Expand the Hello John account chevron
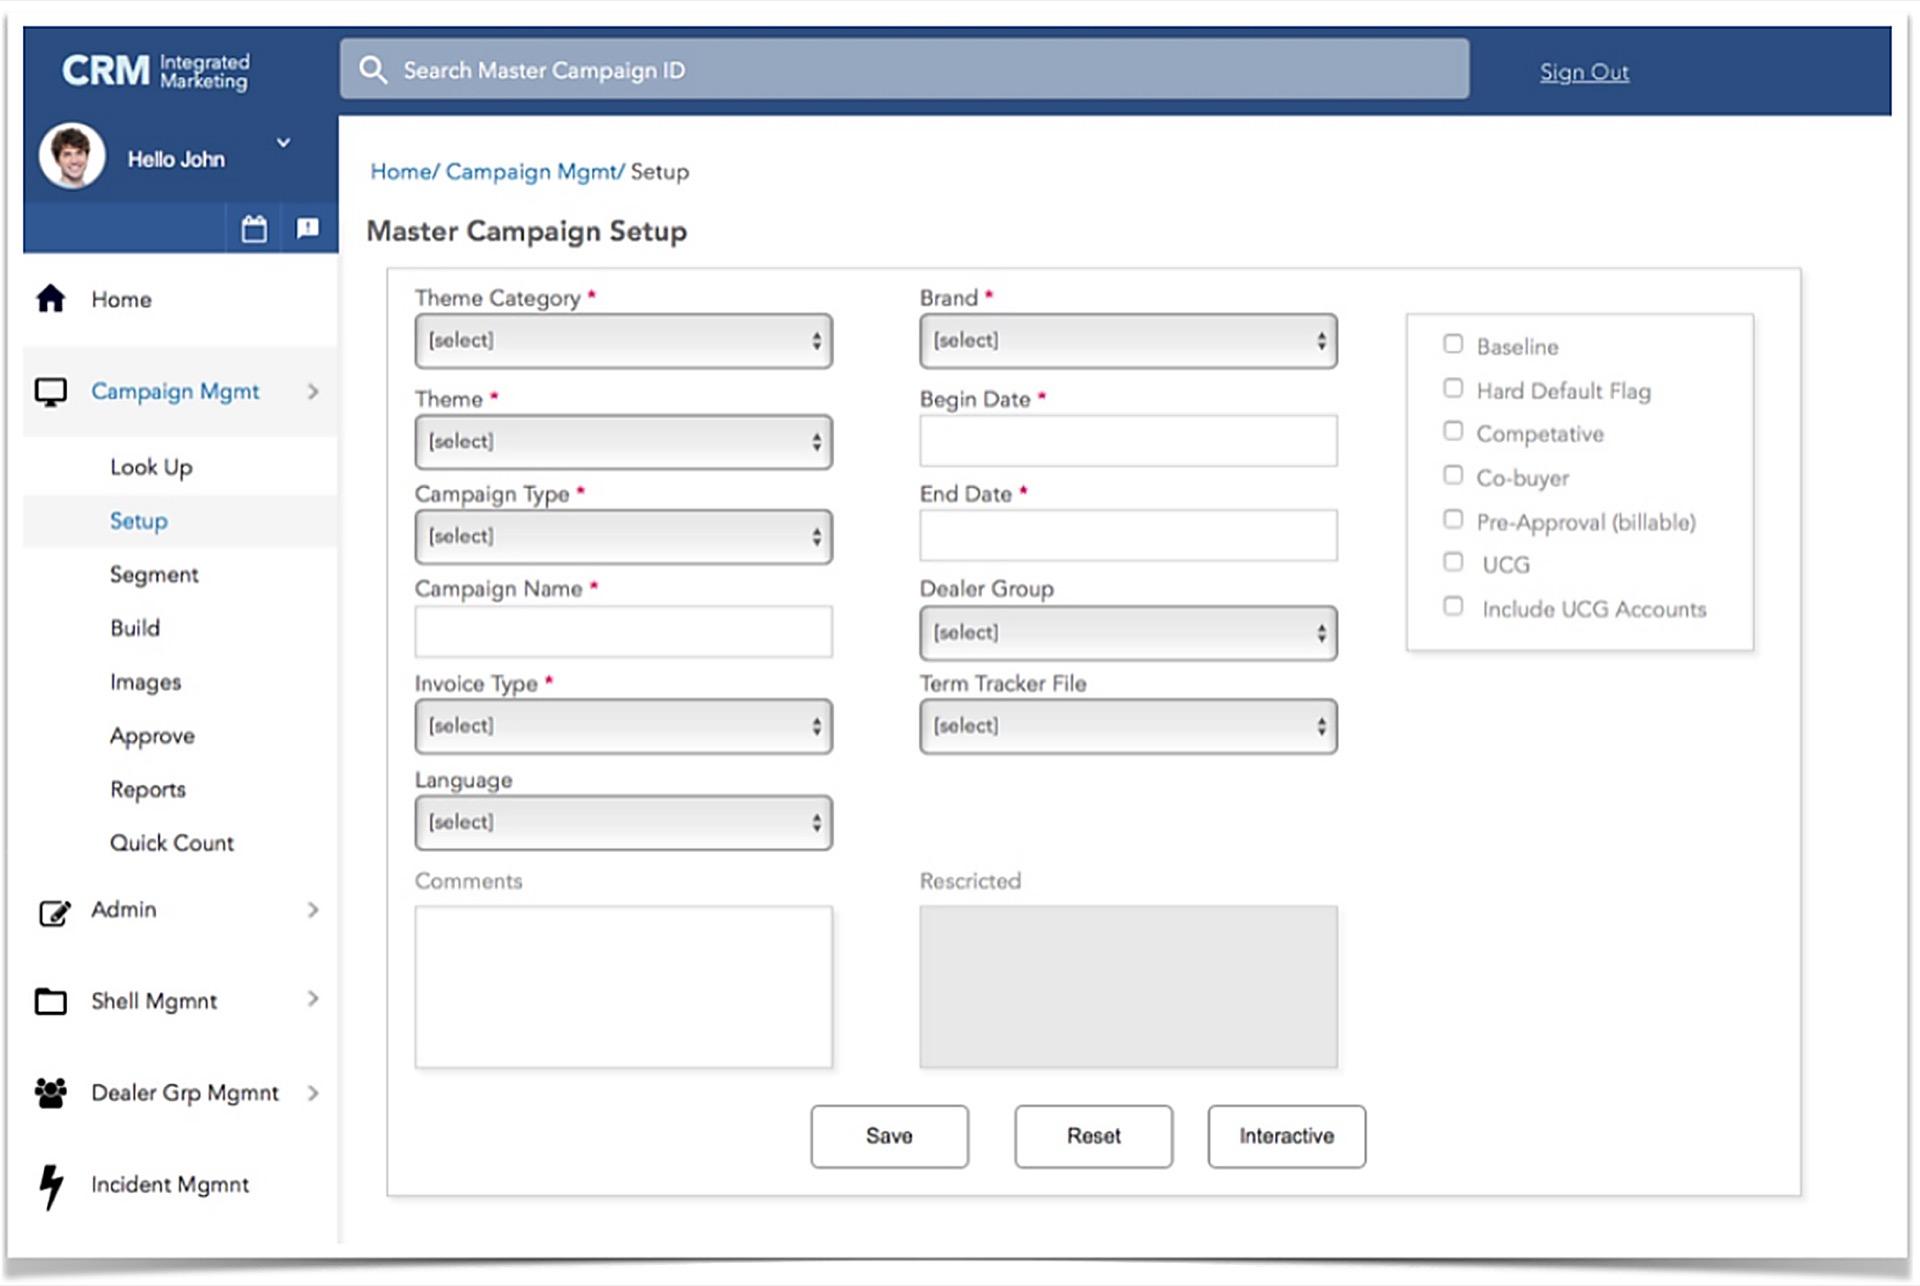Viewport: 1920px width, 1286px height. [x=283, y=143]
